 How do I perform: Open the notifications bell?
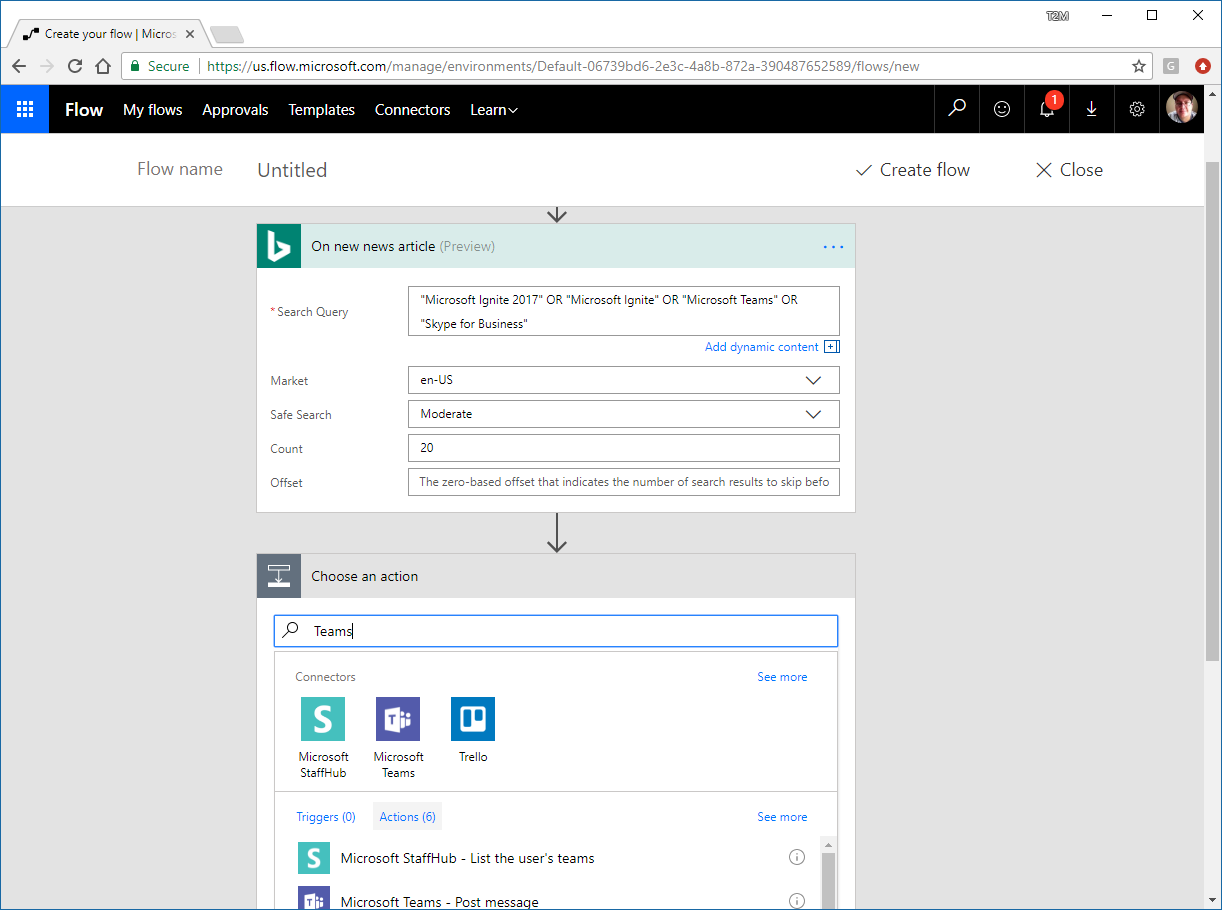coord(1046,109)
